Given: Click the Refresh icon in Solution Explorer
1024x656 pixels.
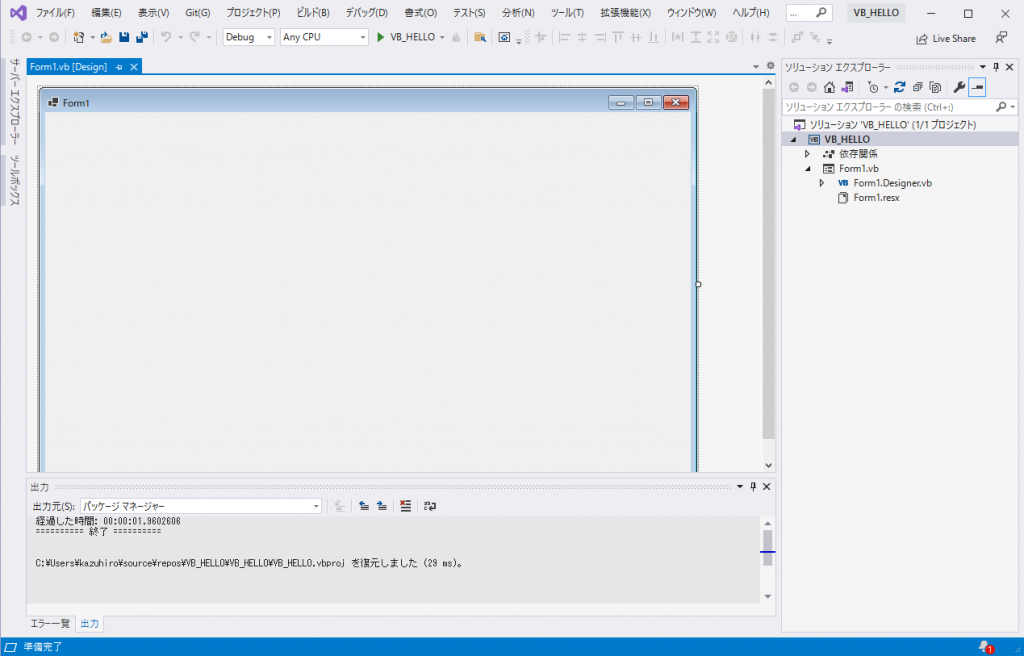Looking at the screenshot, I should pyautogui.click(x=900, y=87).
